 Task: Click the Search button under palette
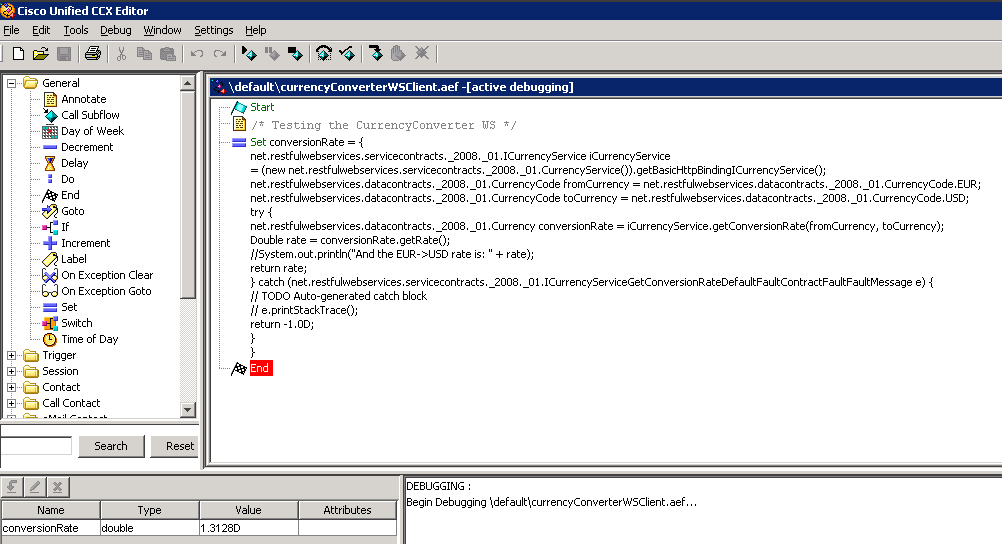tap(111, 446)
